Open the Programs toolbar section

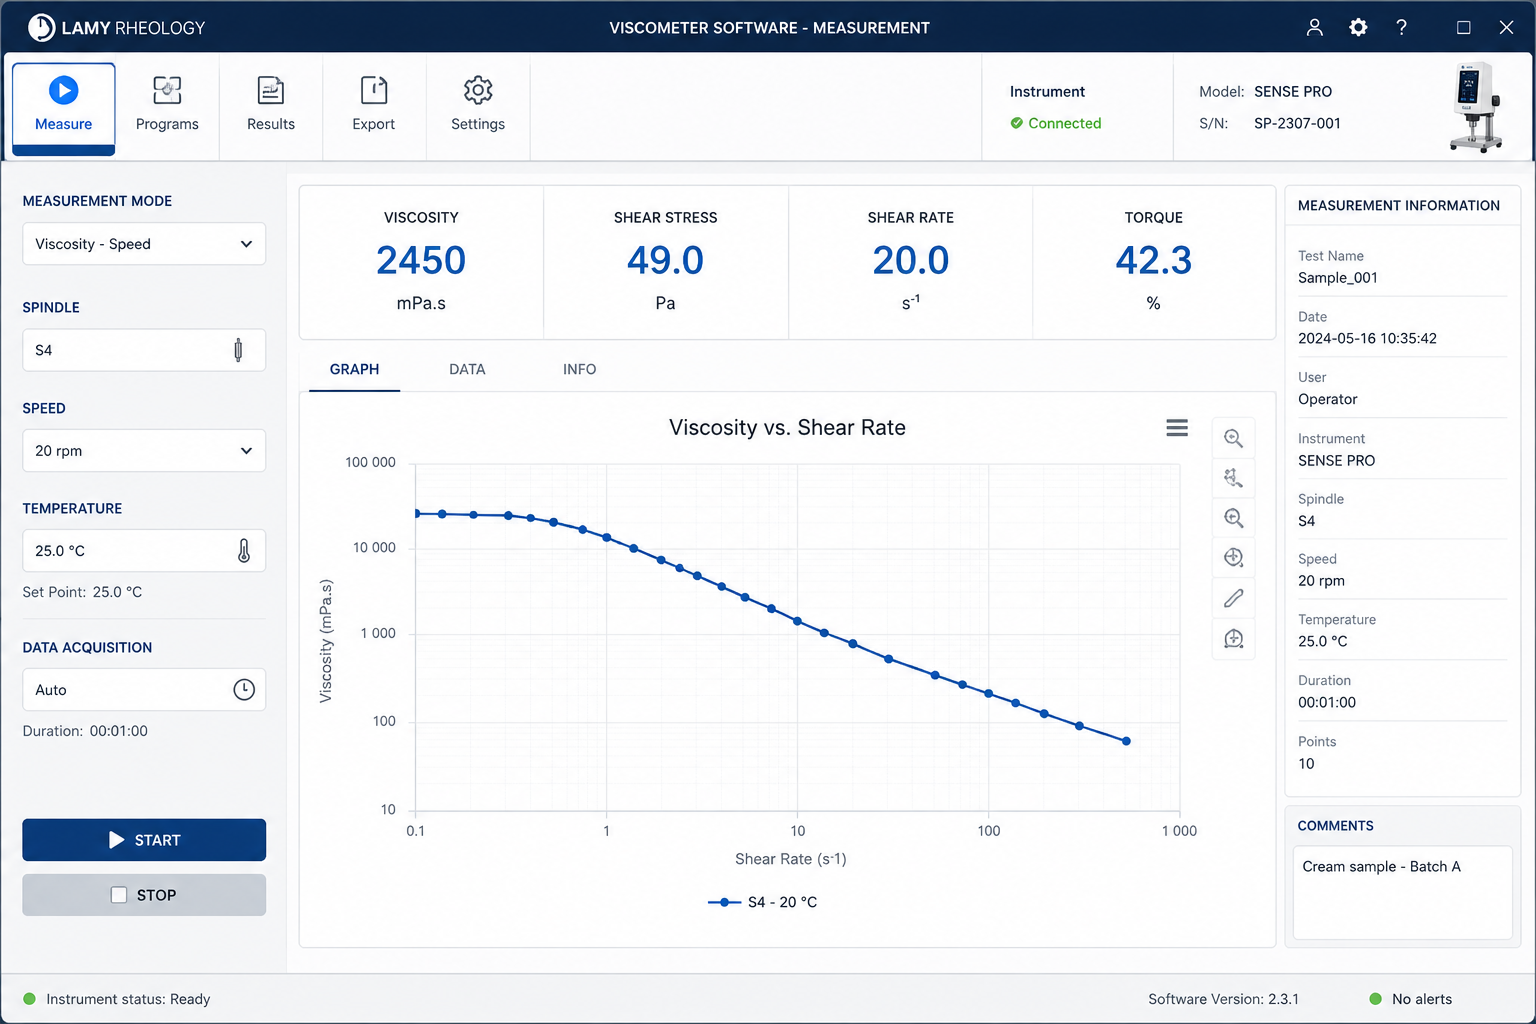point(167,105)
